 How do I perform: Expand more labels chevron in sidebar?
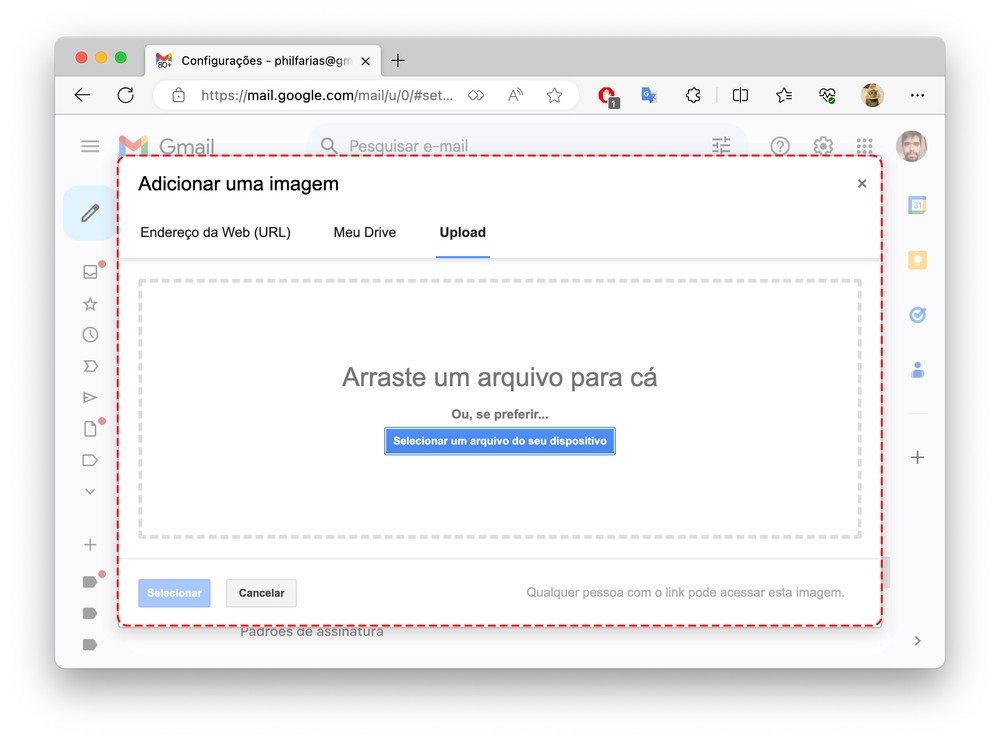pos(90,492)
